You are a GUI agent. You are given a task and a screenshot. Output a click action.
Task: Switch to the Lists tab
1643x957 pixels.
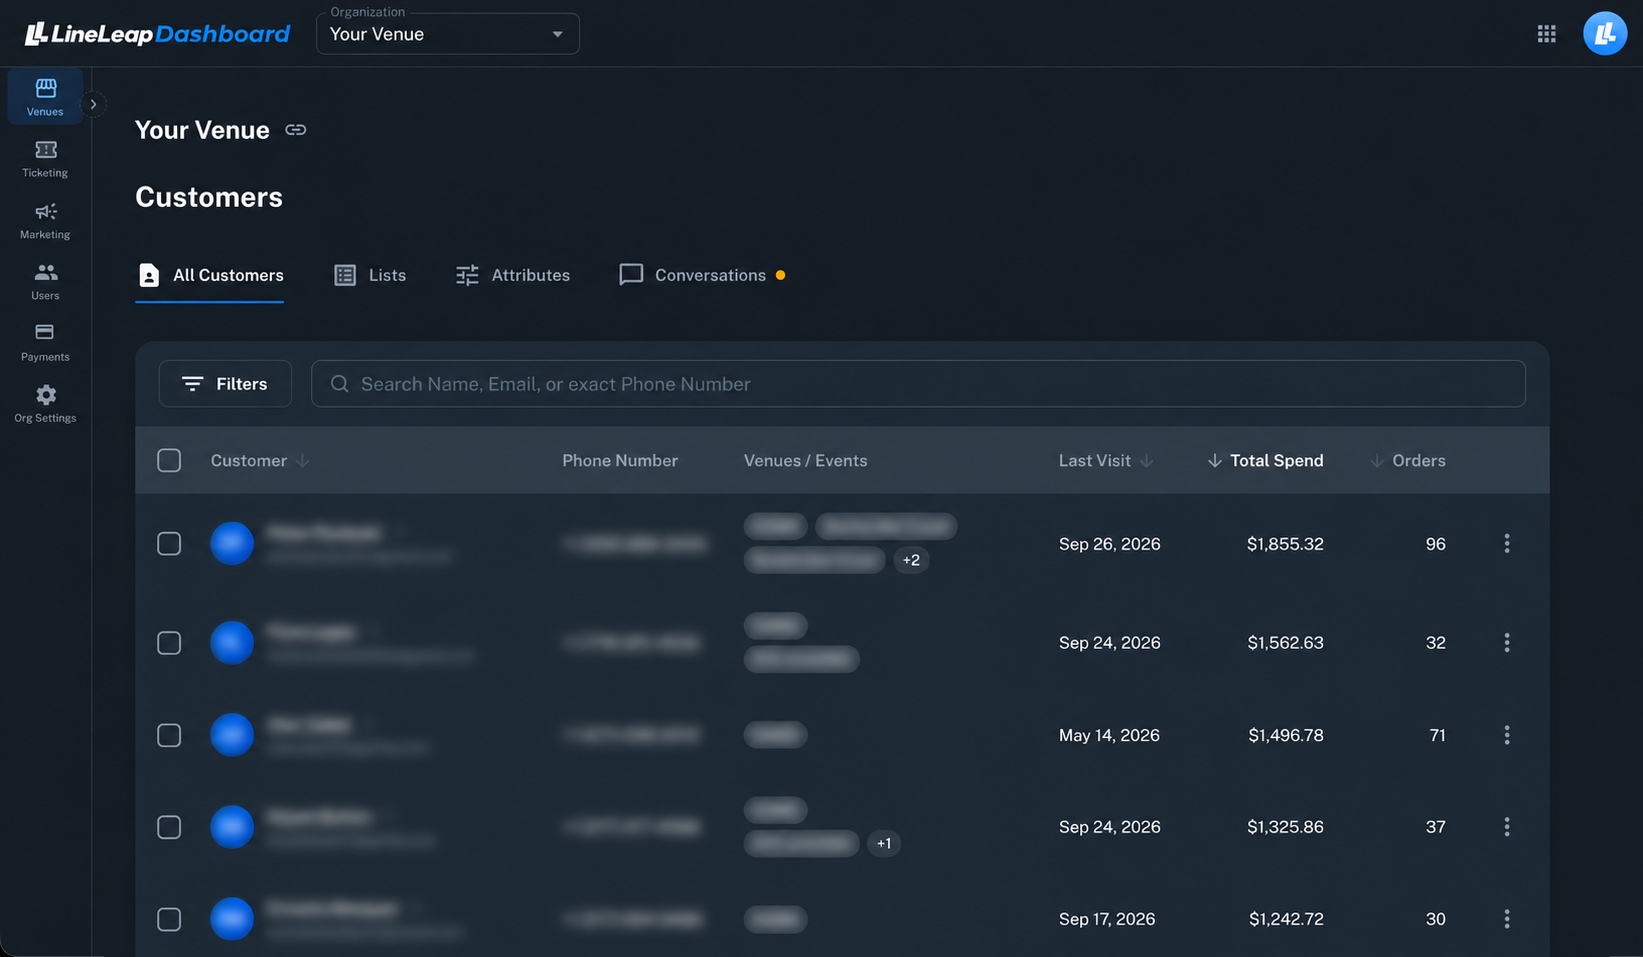pyautogui.click(x=370, y=275)
